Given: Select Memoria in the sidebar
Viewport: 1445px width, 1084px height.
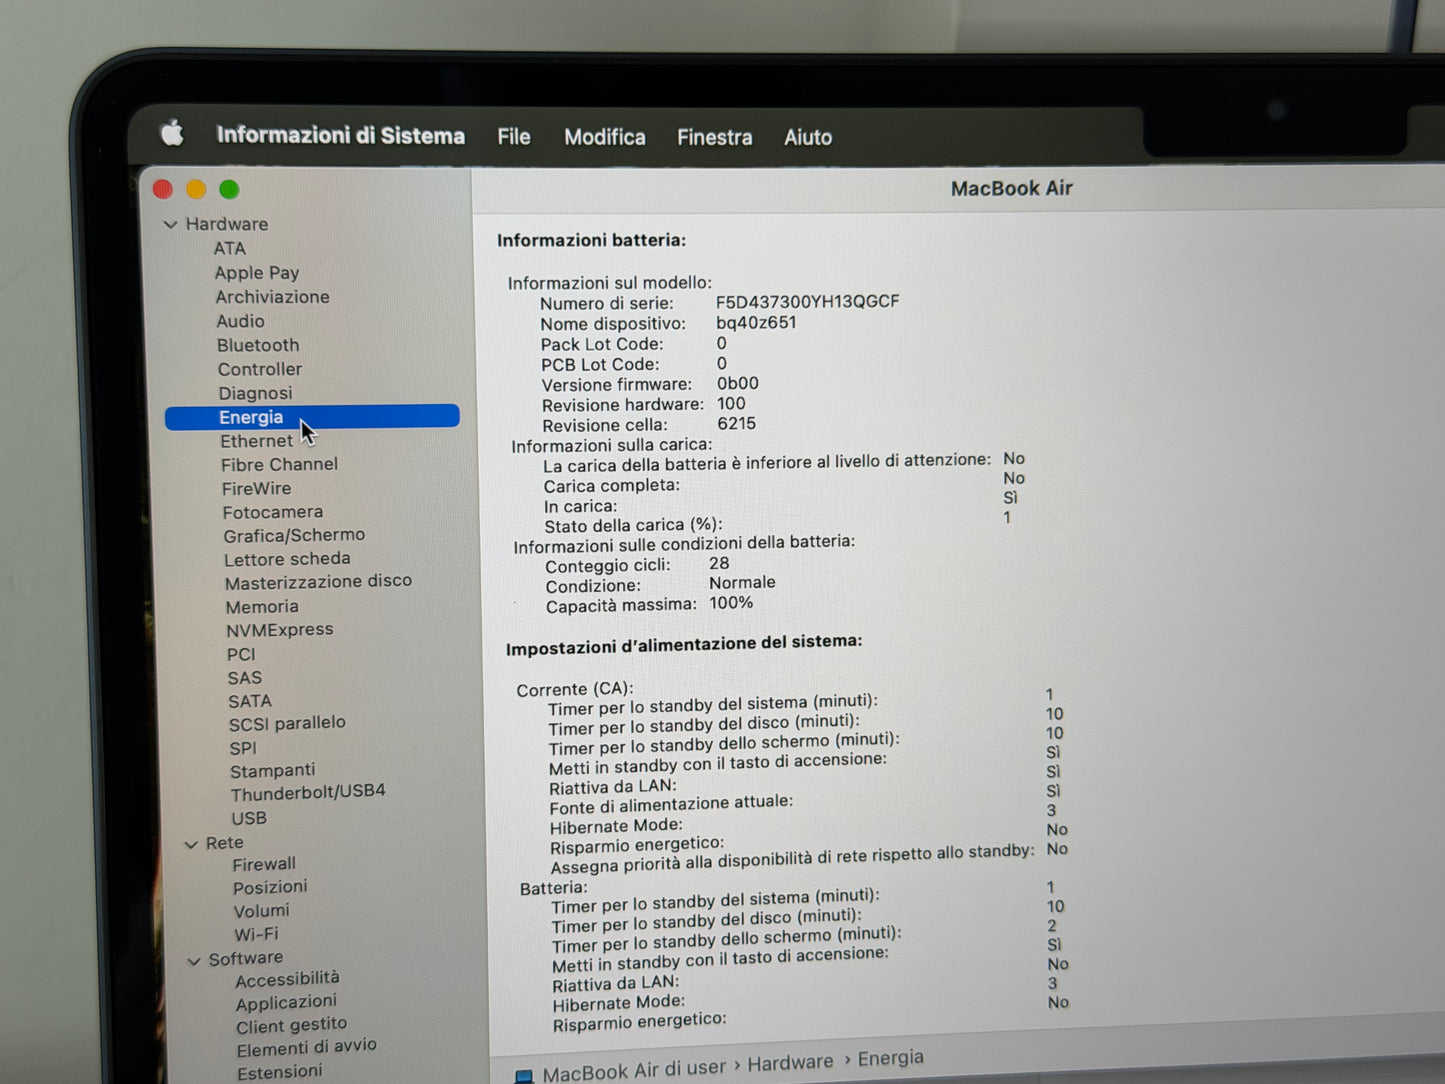Looking at the screenshot, I should (x=262, y=607).
